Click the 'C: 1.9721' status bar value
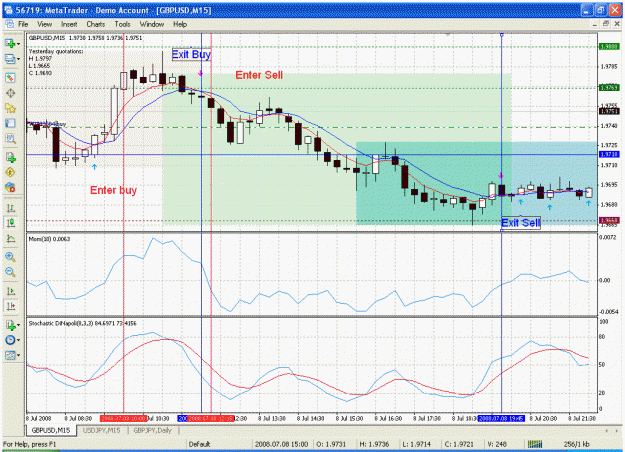625x452 pixels. (x=459, y=444)
